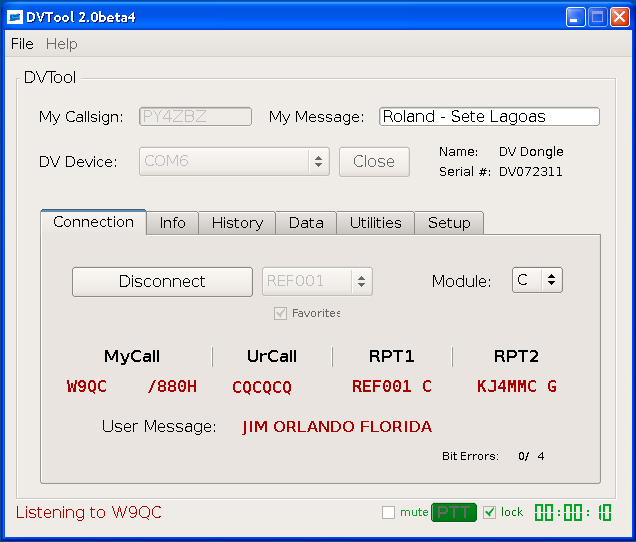Click user message JIM ORLANDO FLORIDA
The width and height of the screenshot is (636, 542).
337,427
